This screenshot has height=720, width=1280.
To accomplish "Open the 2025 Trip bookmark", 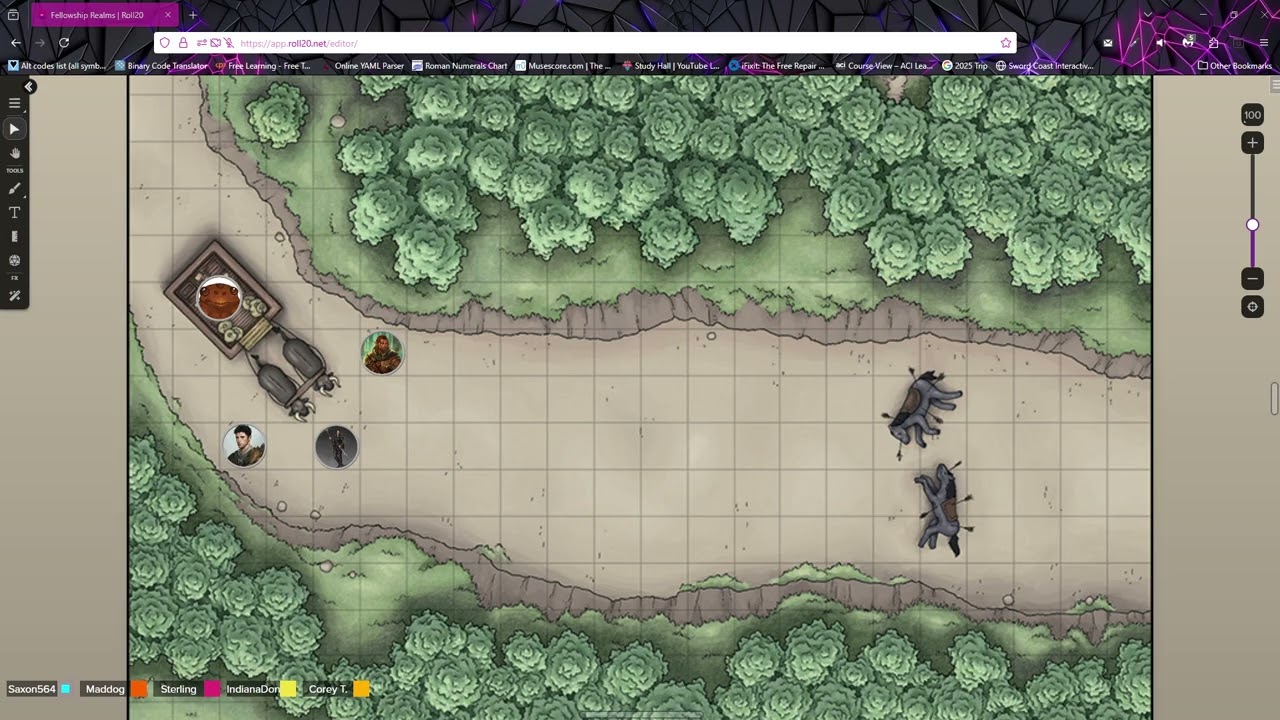I will tap(965, 66).
